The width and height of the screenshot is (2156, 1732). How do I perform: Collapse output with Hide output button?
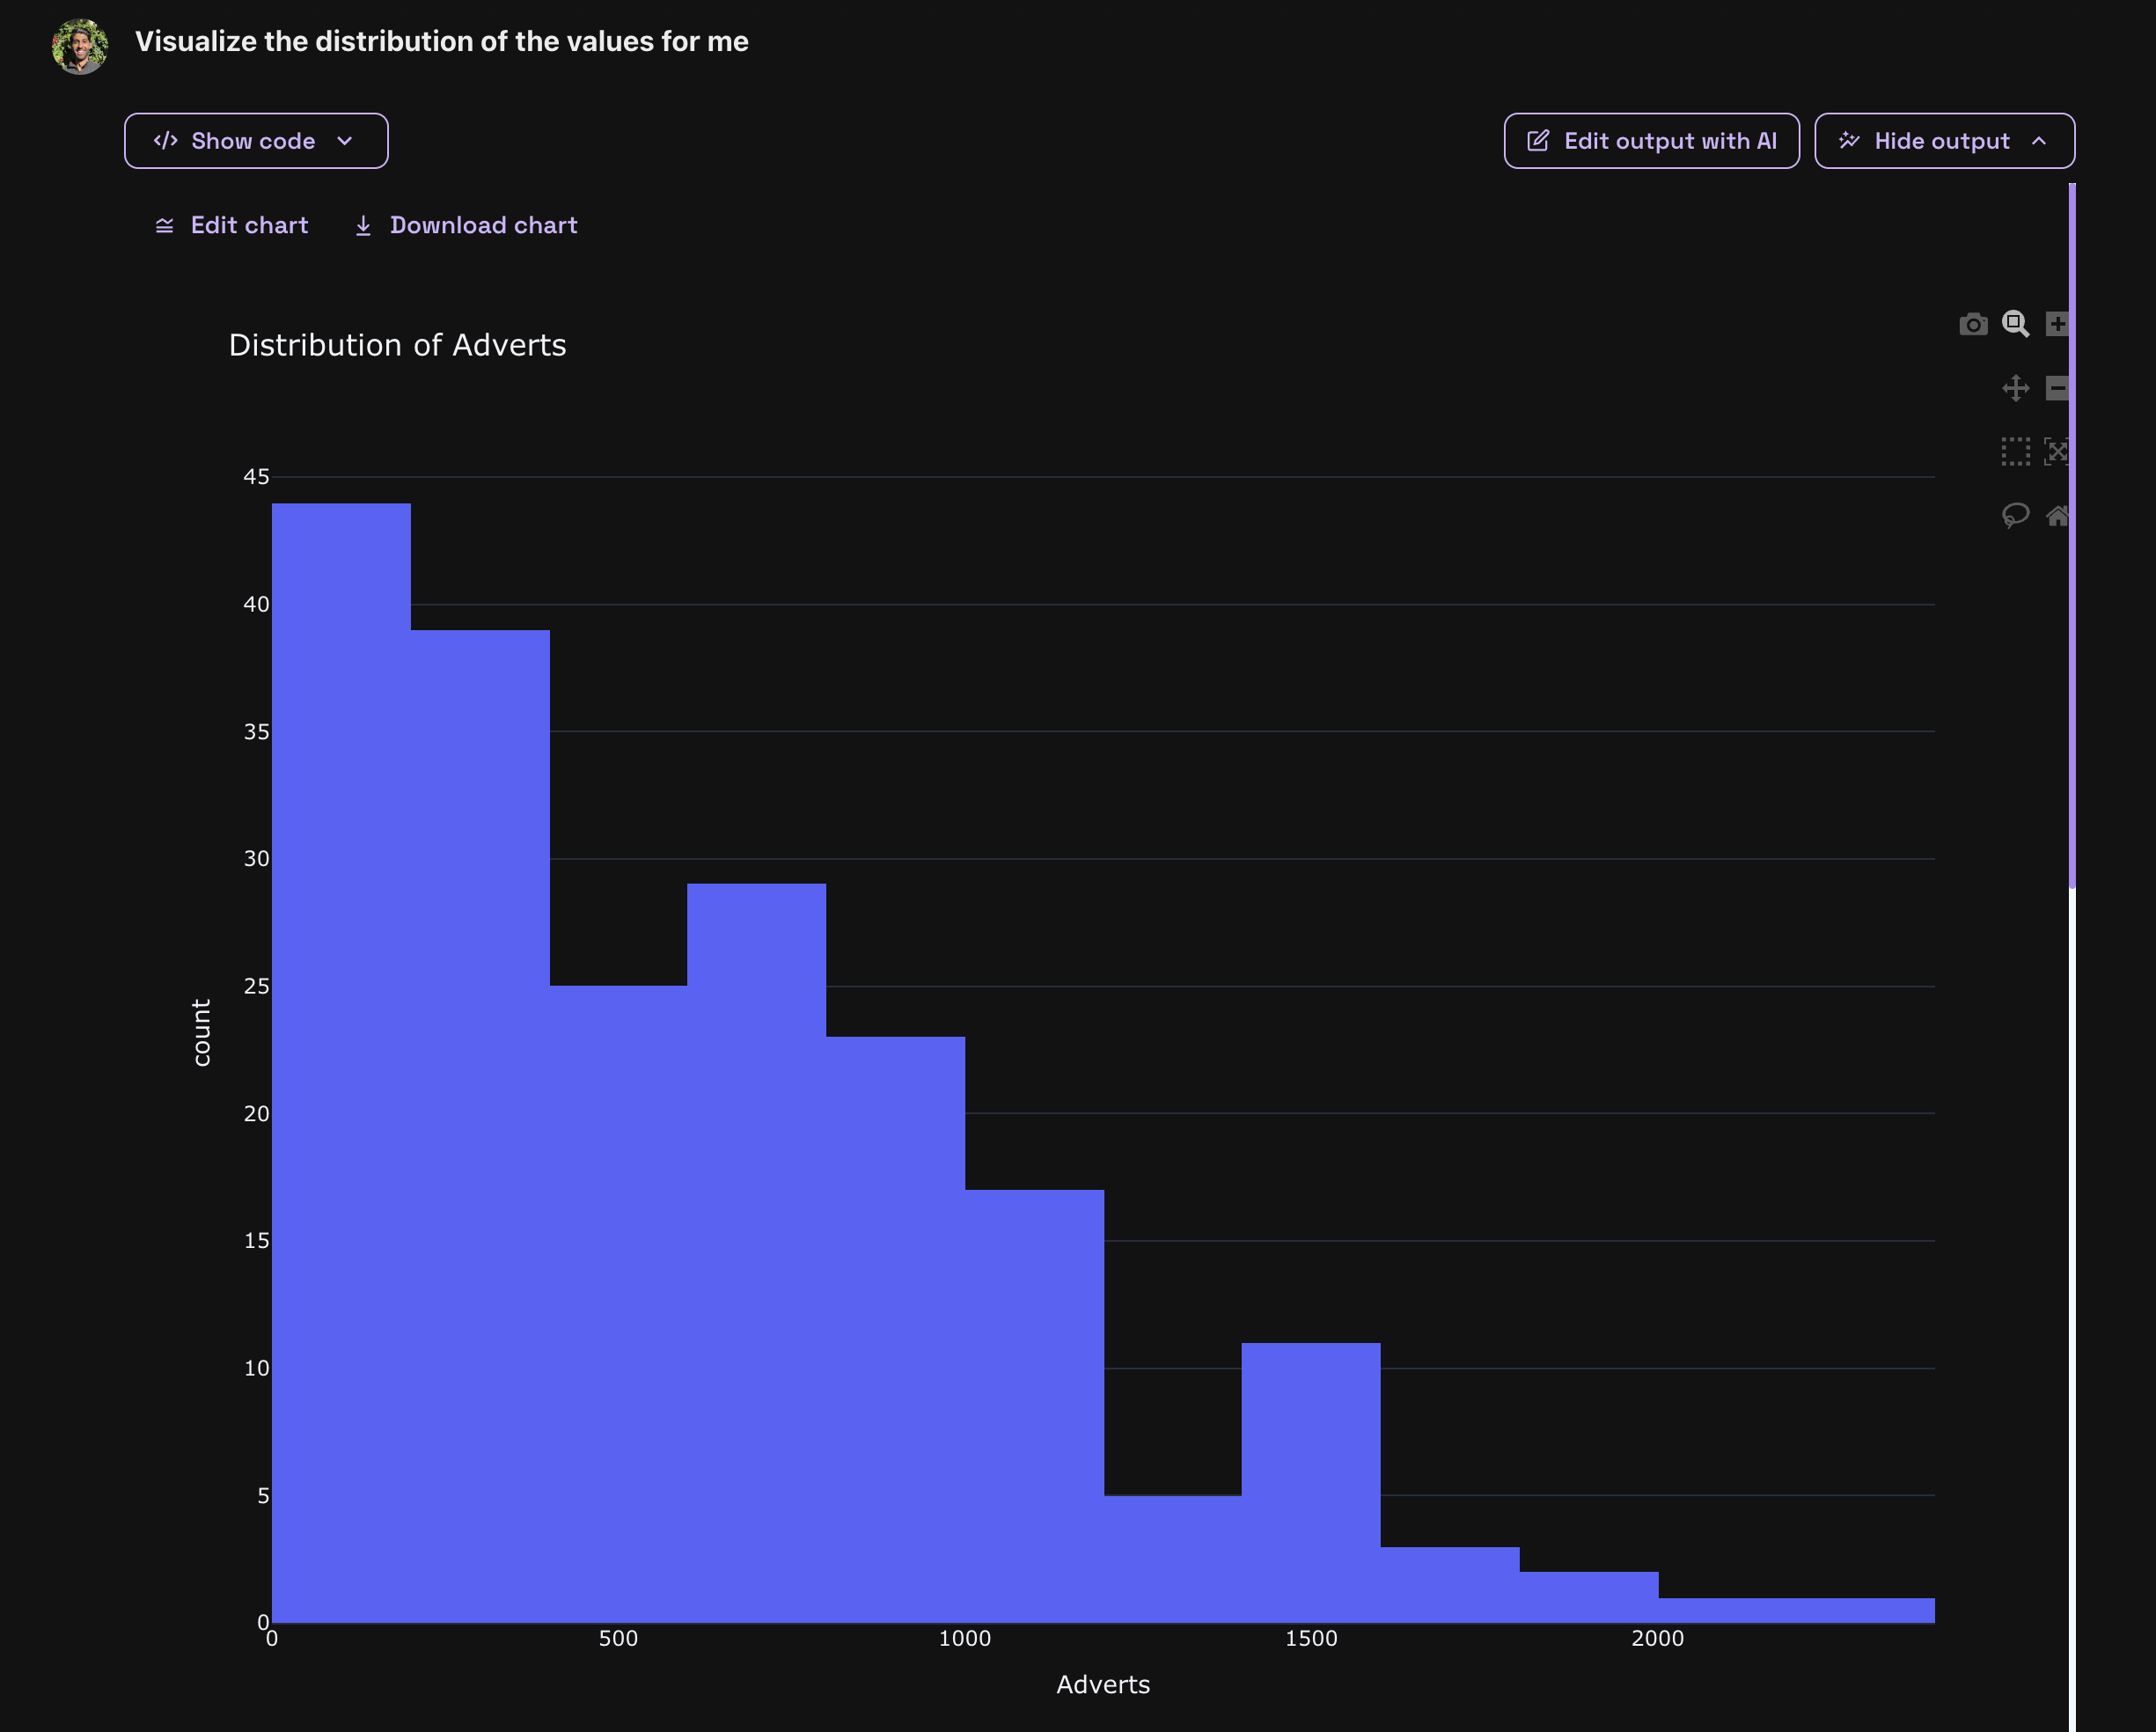(1943, 141)
